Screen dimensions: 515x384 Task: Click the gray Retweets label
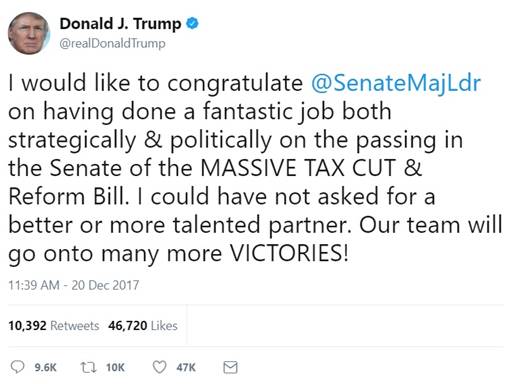pos(75,326)
